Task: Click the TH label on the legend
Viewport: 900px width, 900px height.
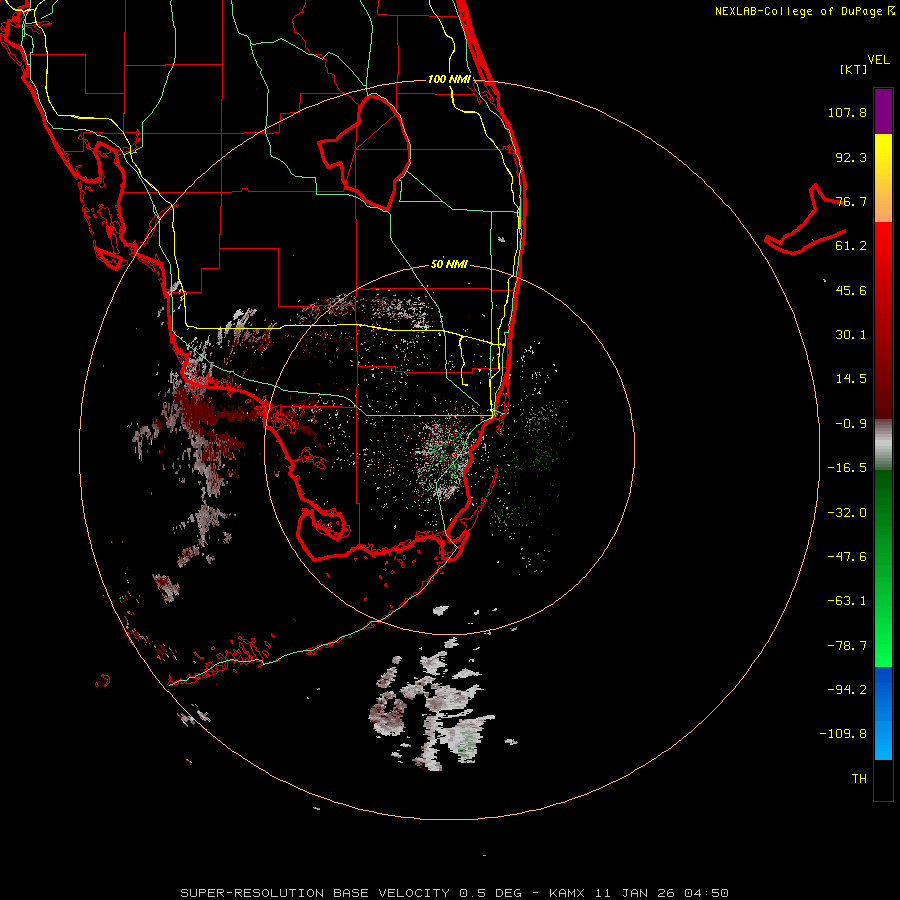Action: coord(859,779)
